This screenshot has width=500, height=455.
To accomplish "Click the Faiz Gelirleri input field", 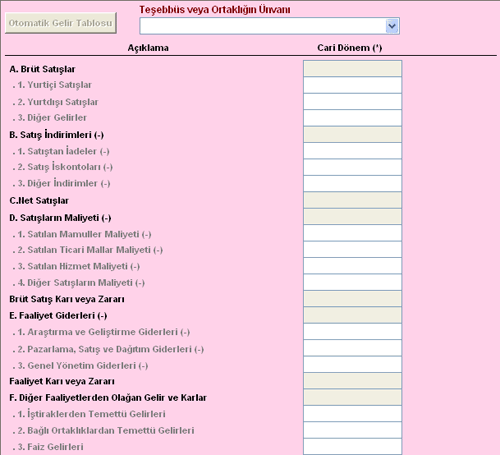I will coord(353,446).
